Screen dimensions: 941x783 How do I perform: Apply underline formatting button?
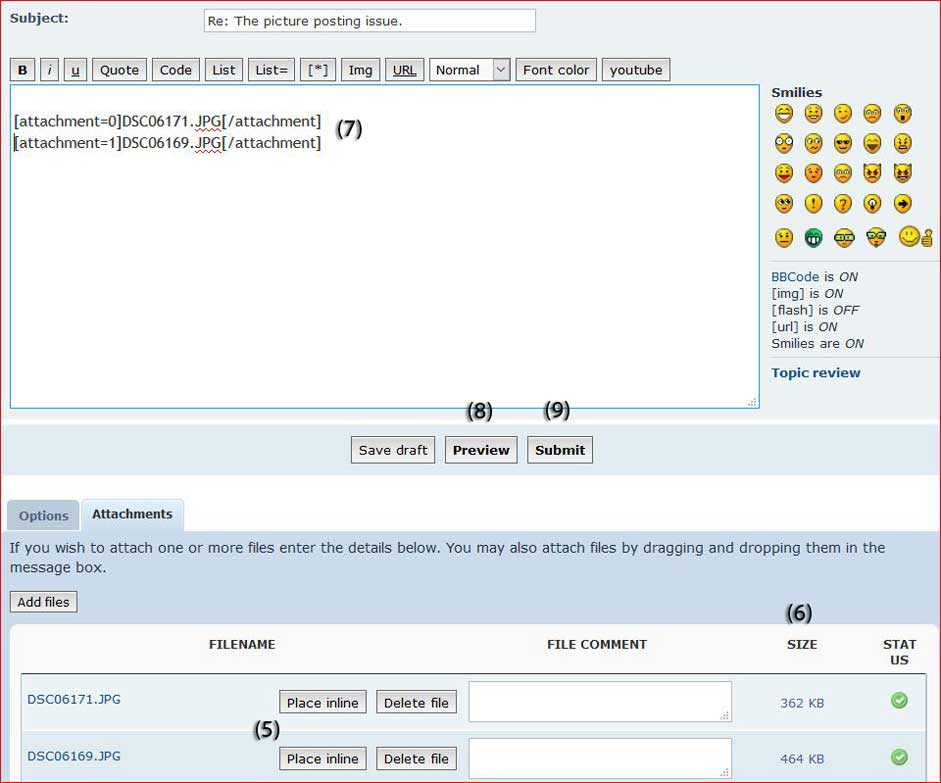tap(76, 70)
